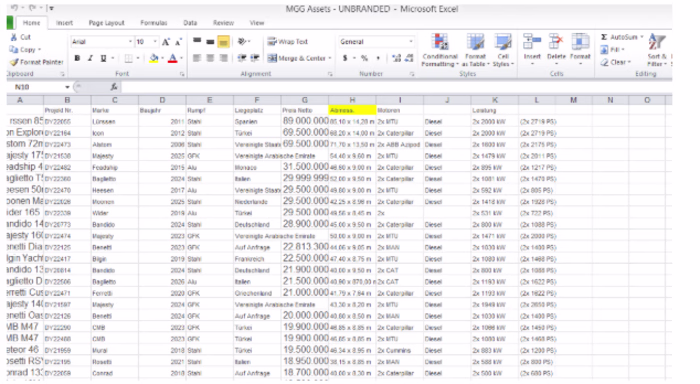Screen dimensions: 700x384
Task: Open the Font dialog launcher
Action: pos(182,74)
